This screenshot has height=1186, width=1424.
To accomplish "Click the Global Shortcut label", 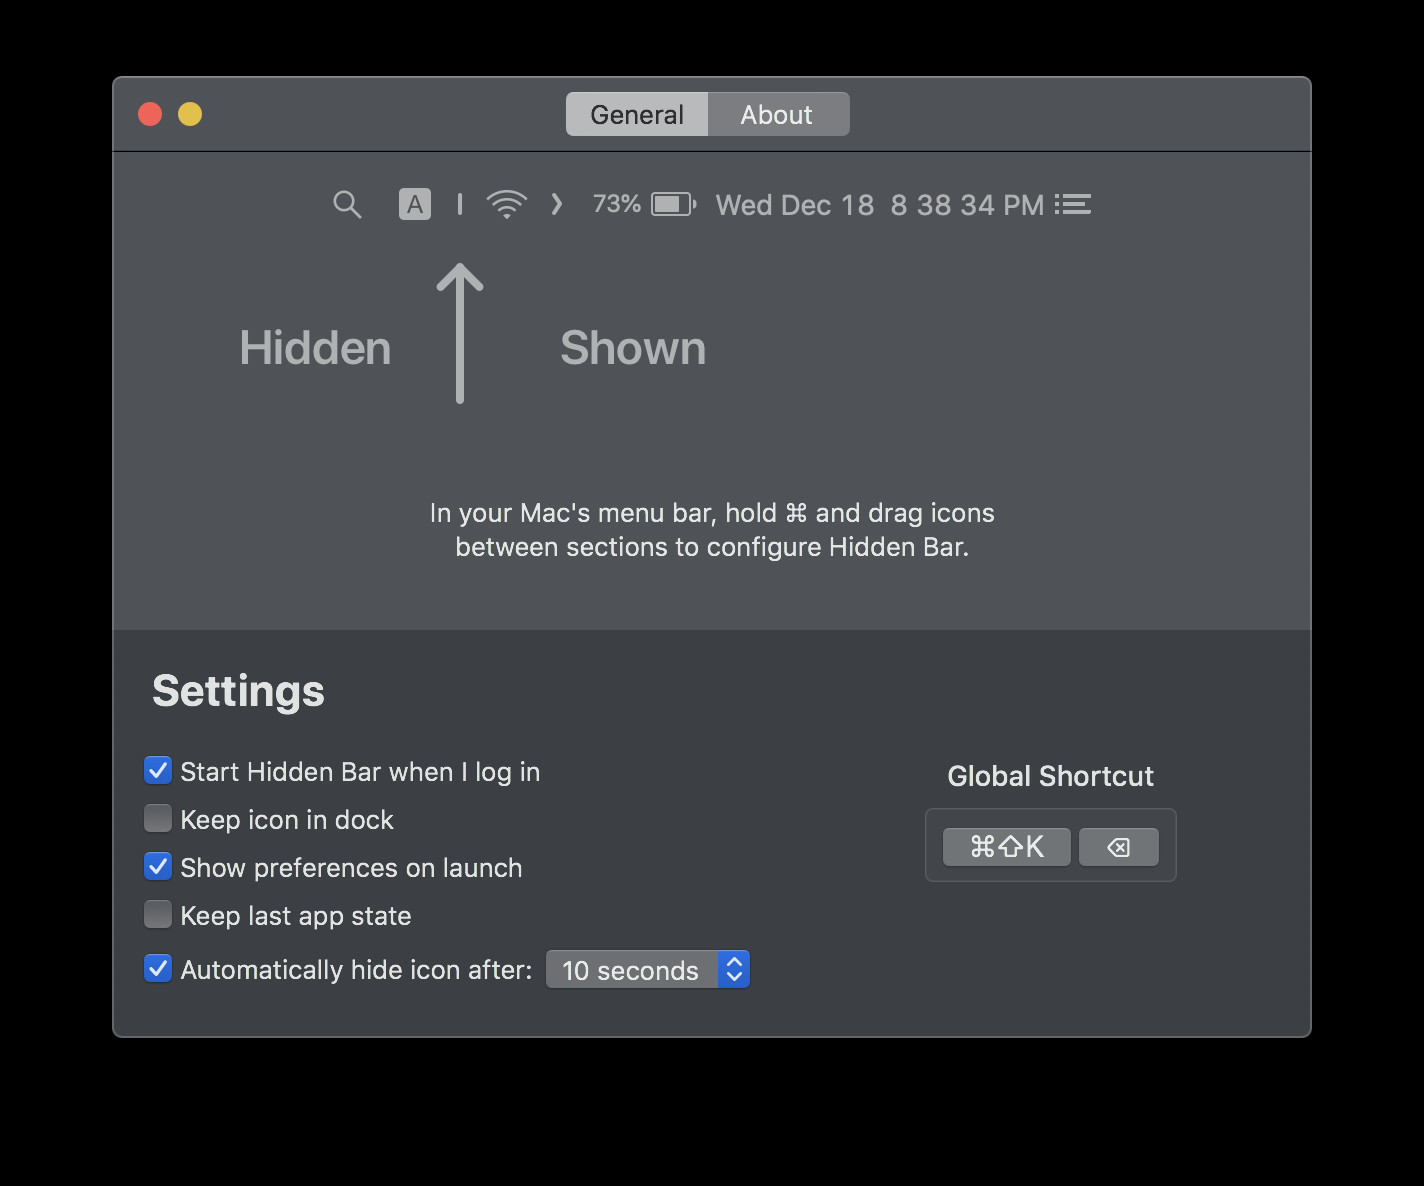I will tap(1050, 776).
